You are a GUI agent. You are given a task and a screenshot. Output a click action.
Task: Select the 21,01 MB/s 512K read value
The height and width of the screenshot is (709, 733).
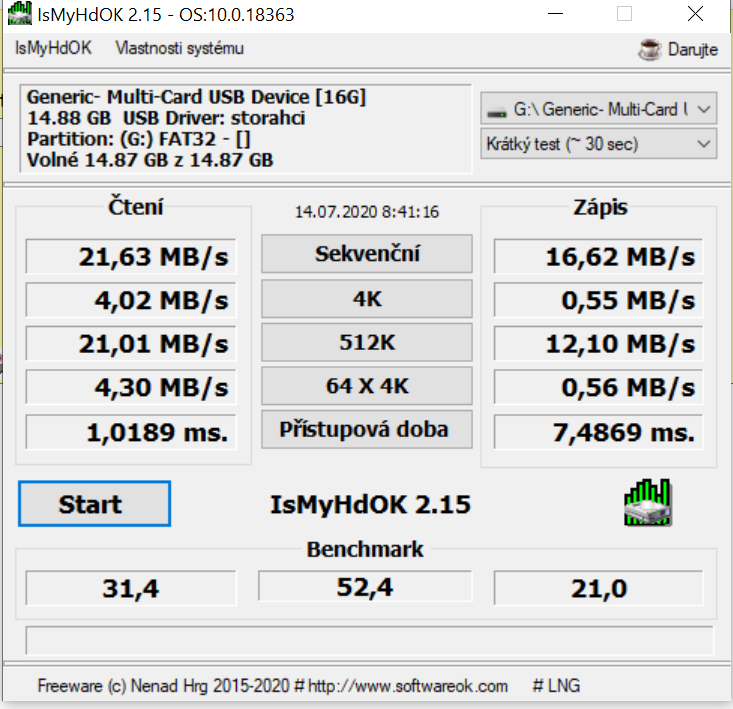[x=131, y=343]
